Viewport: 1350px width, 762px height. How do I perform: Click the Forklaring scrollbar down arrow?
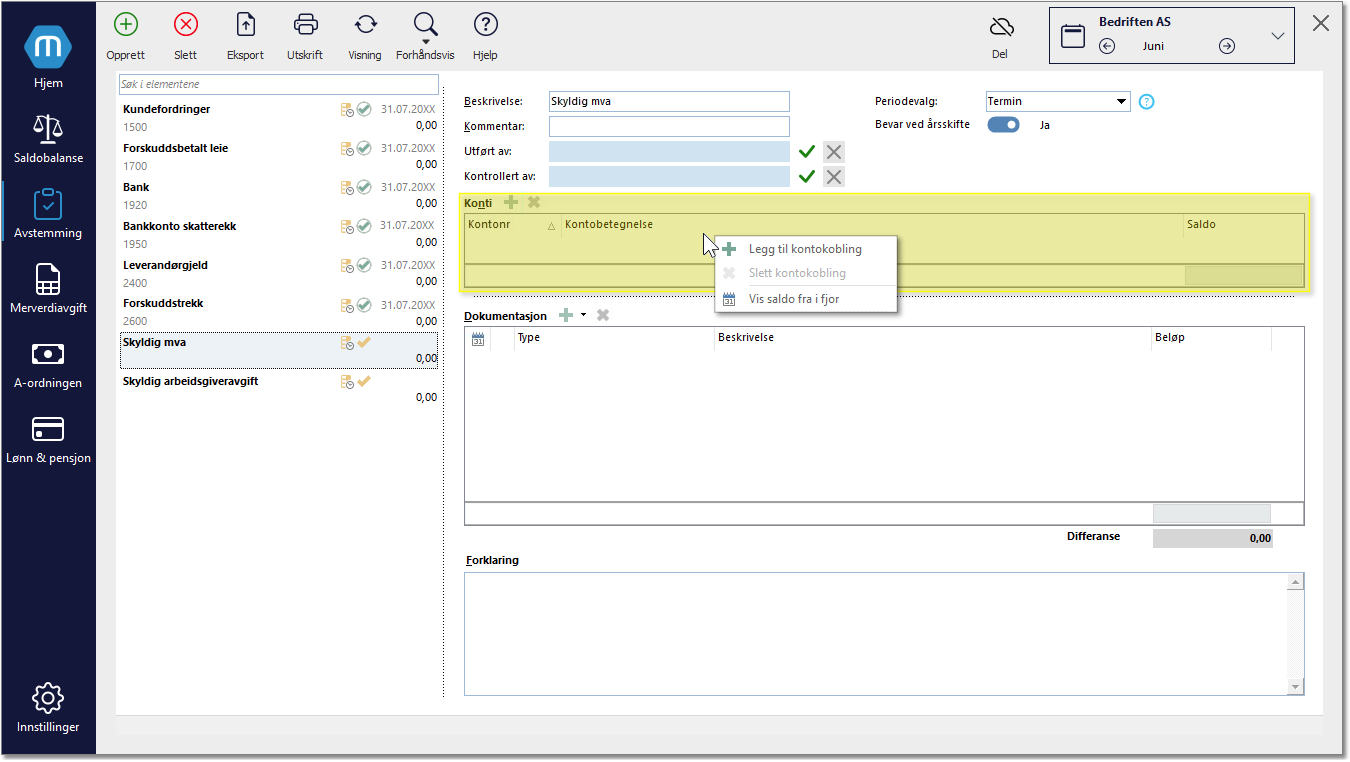(1296, 687)
